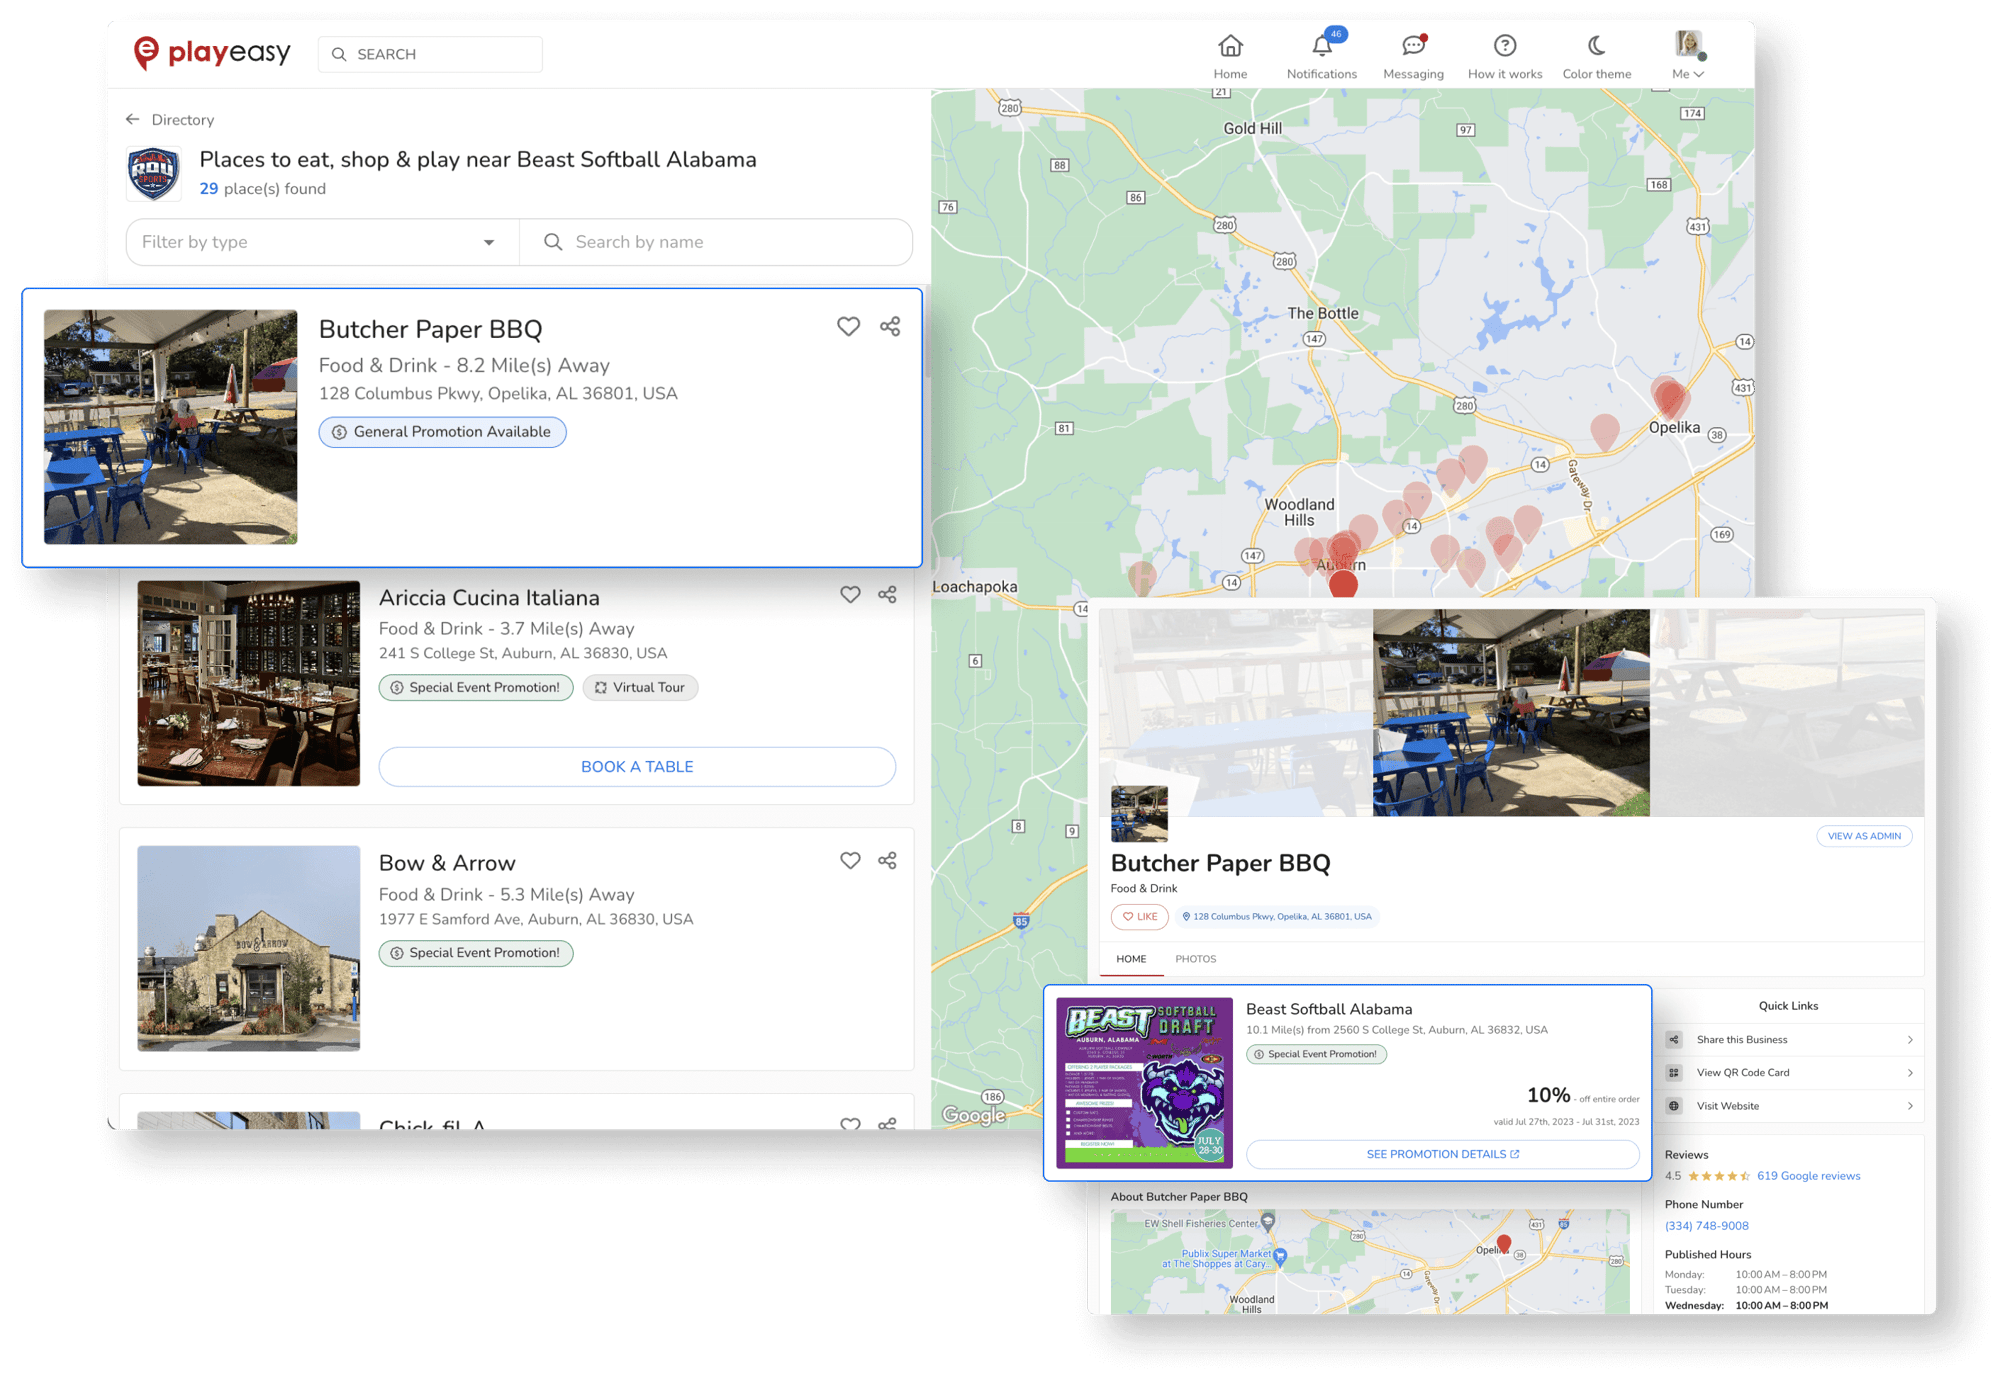Share Ariccia Cucina Italiana listing

[887, 594]
